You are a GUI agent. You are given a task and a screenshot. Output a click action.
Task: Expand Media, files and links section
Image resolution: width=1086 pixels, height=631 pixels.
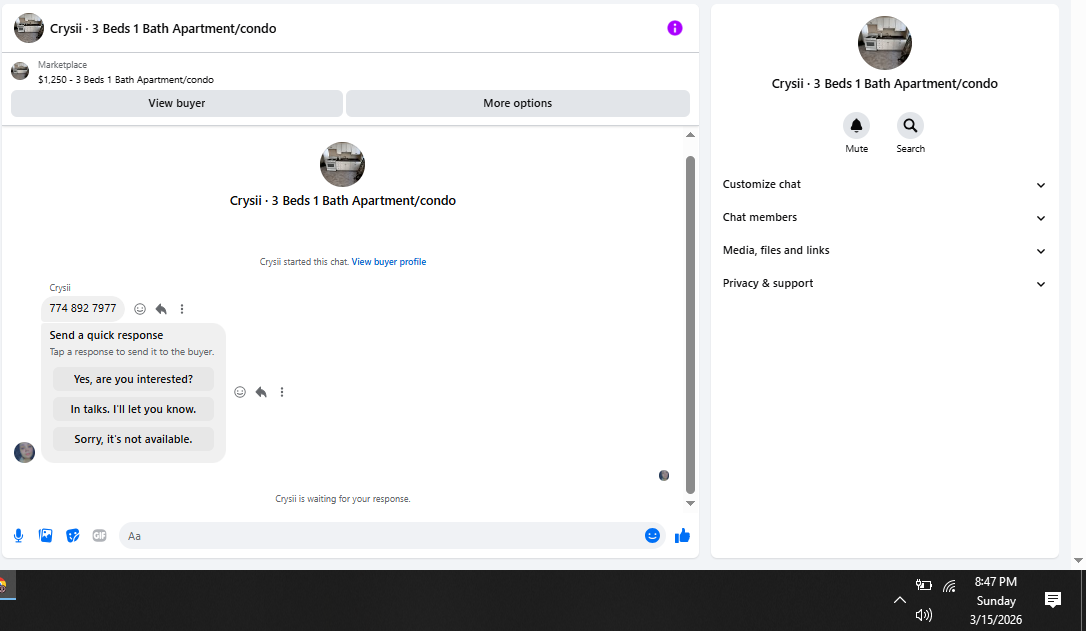click(884, 250)
